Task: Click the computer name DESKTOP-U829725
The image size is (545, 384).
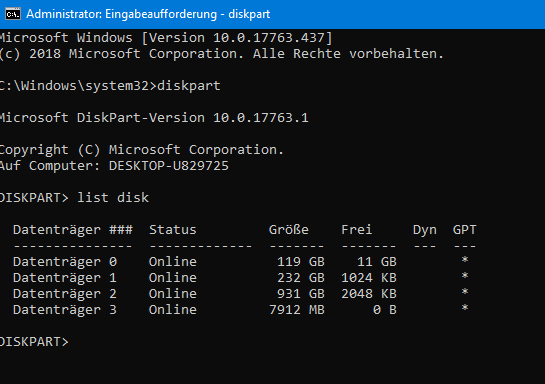Action: coord(169,166)
